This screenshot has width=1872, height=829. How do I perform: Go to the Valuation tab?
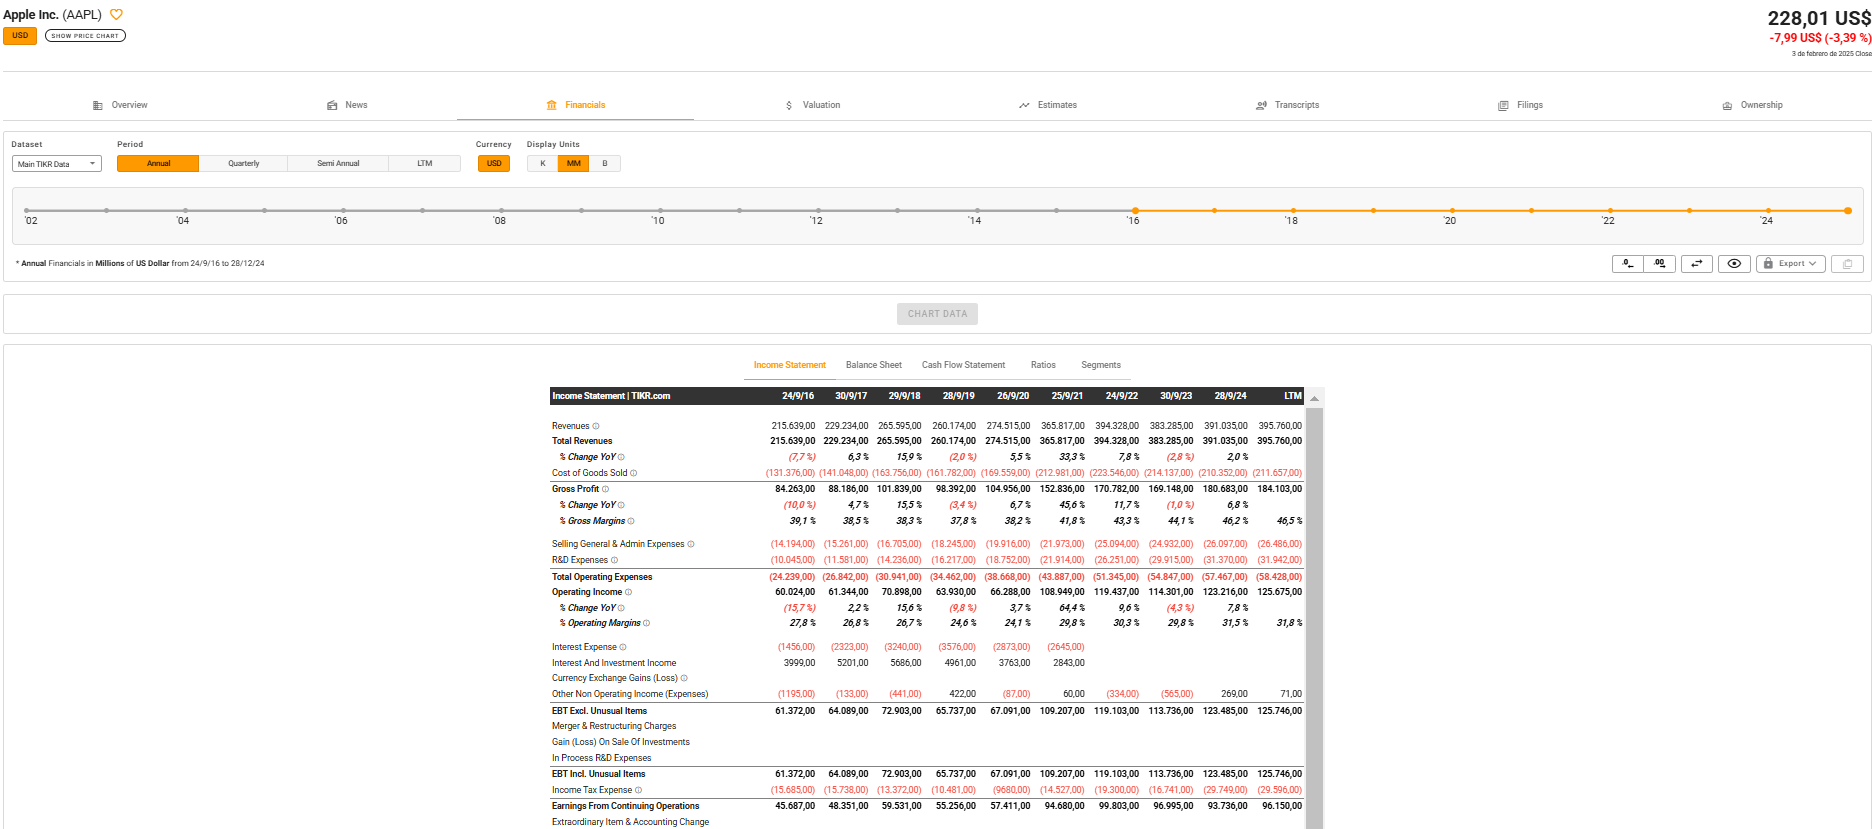tap(812, 105)
